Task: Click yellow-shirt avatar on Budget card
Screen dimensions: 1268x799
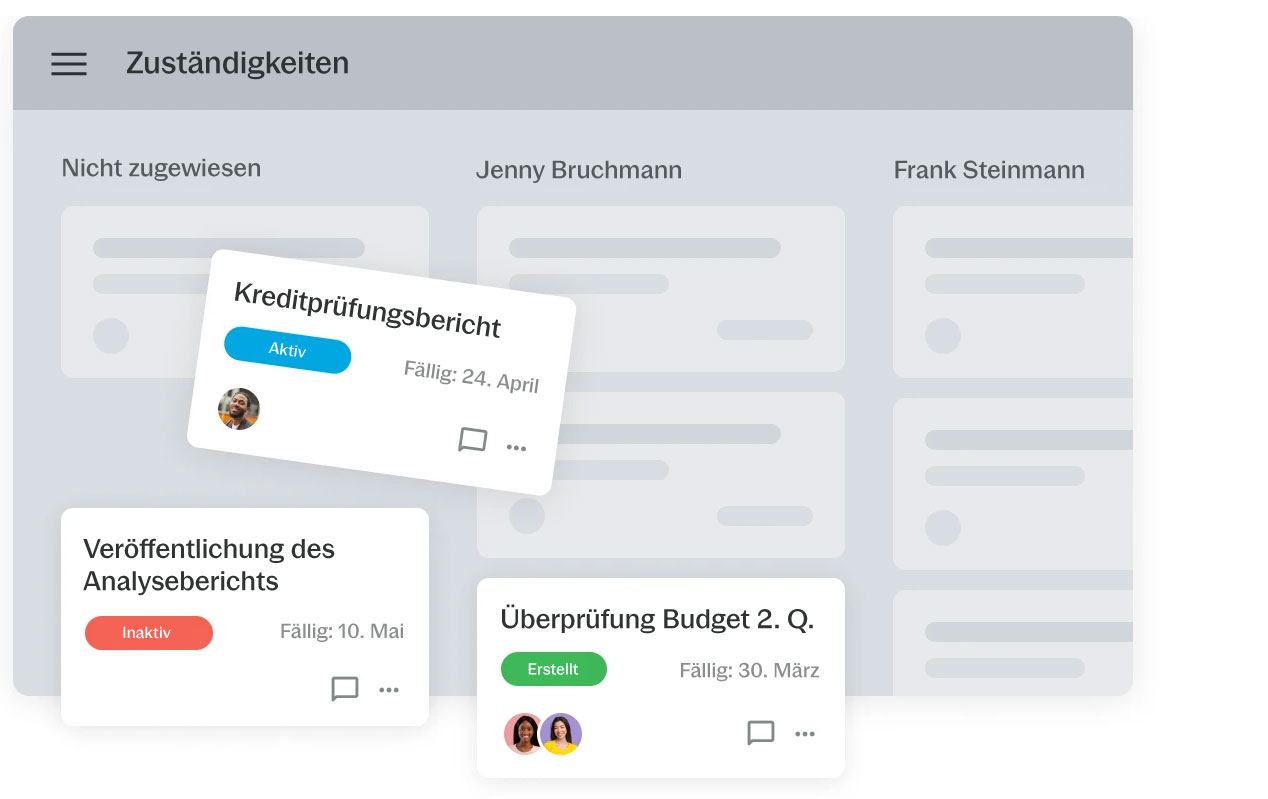Action: point(561,734)
